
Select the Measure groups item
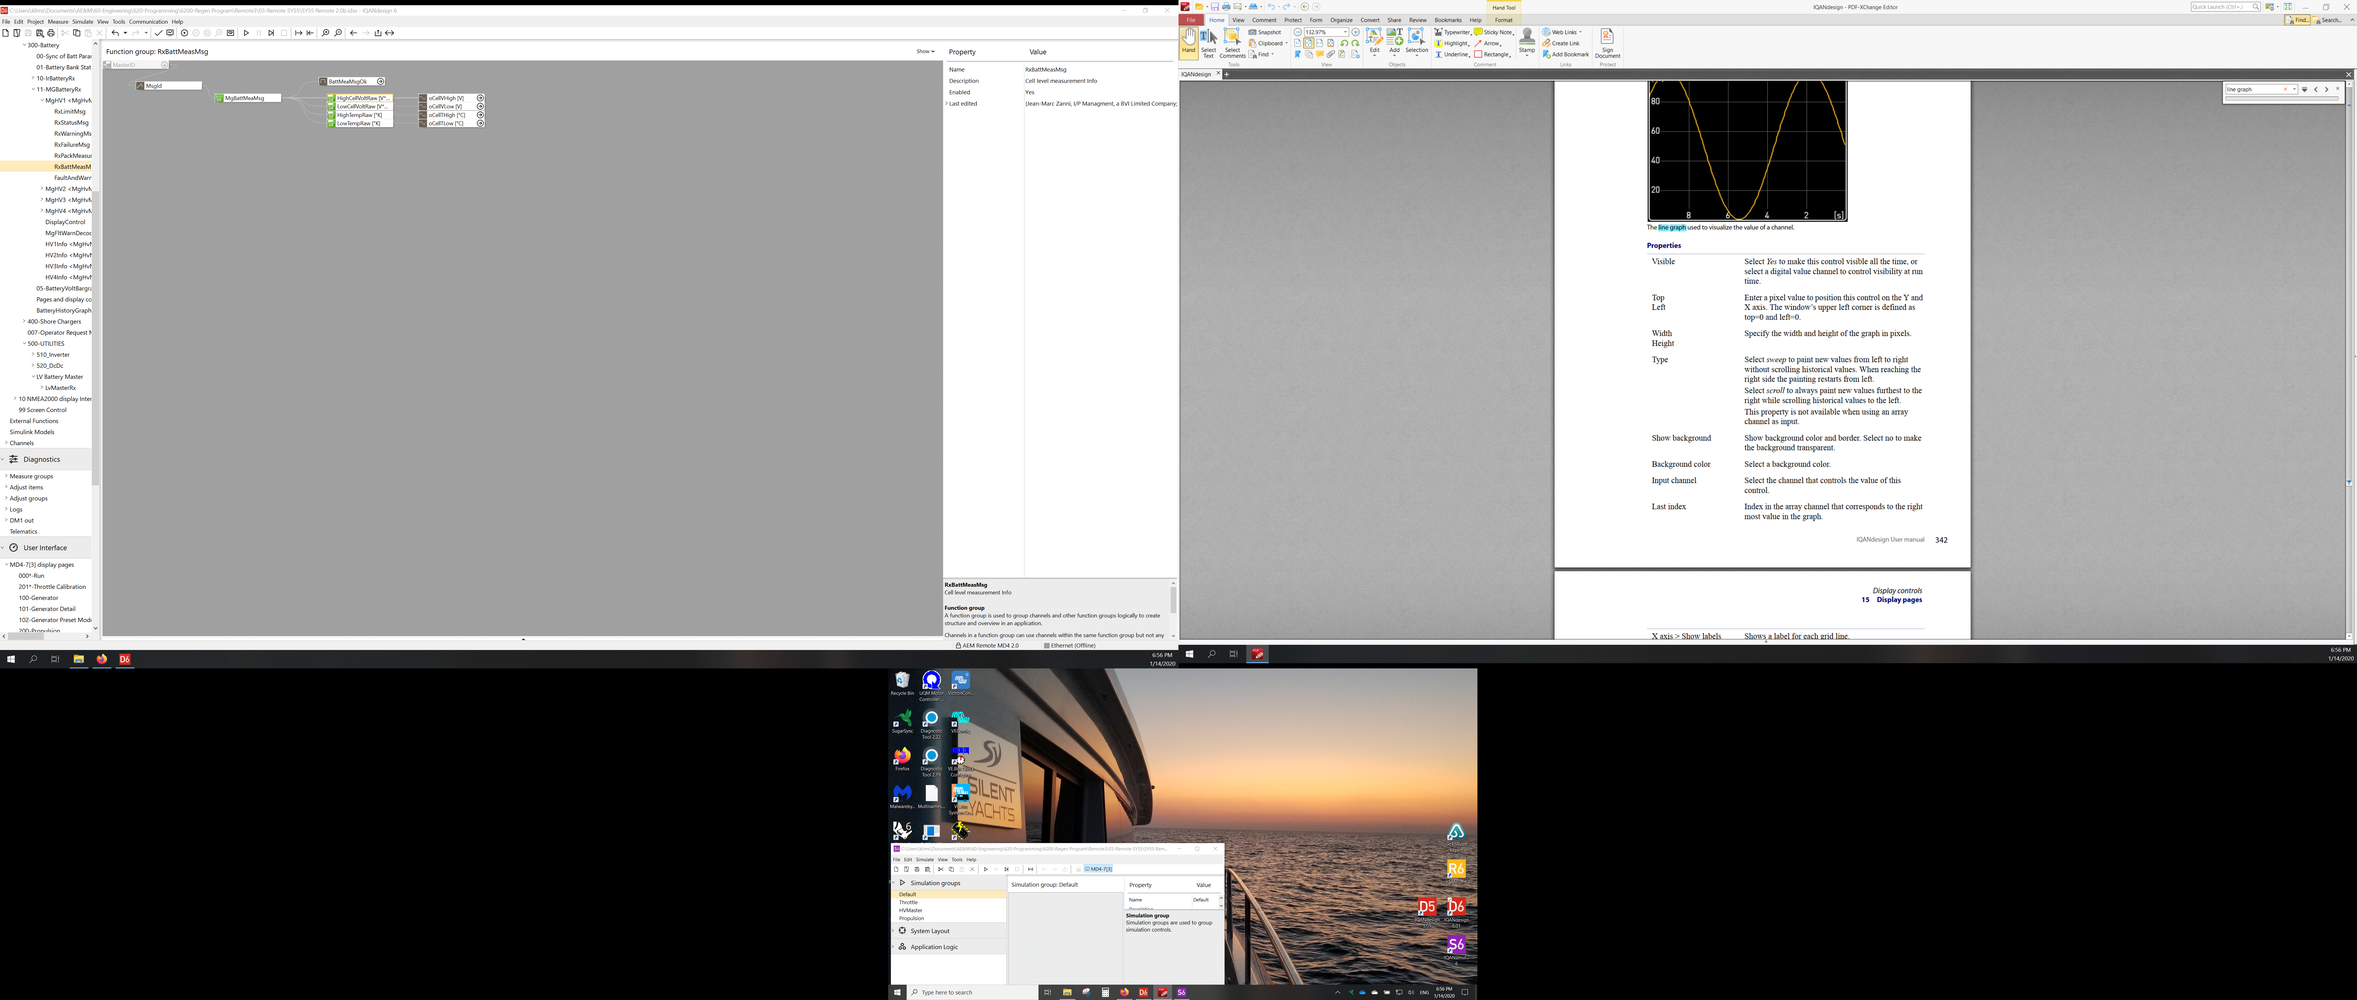click(31, 476)
